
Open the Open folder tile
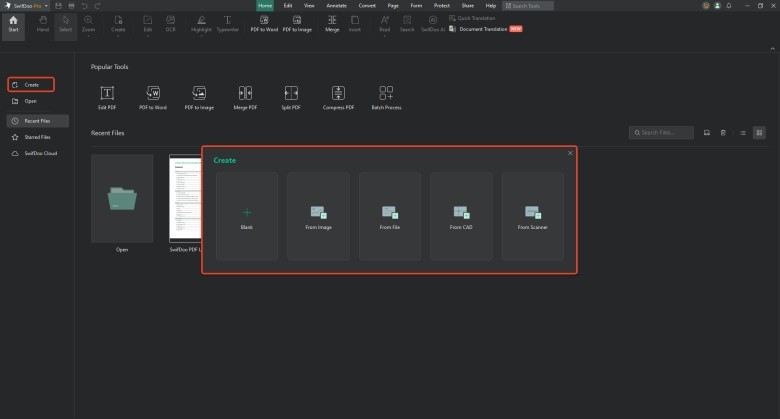(122, 199)
